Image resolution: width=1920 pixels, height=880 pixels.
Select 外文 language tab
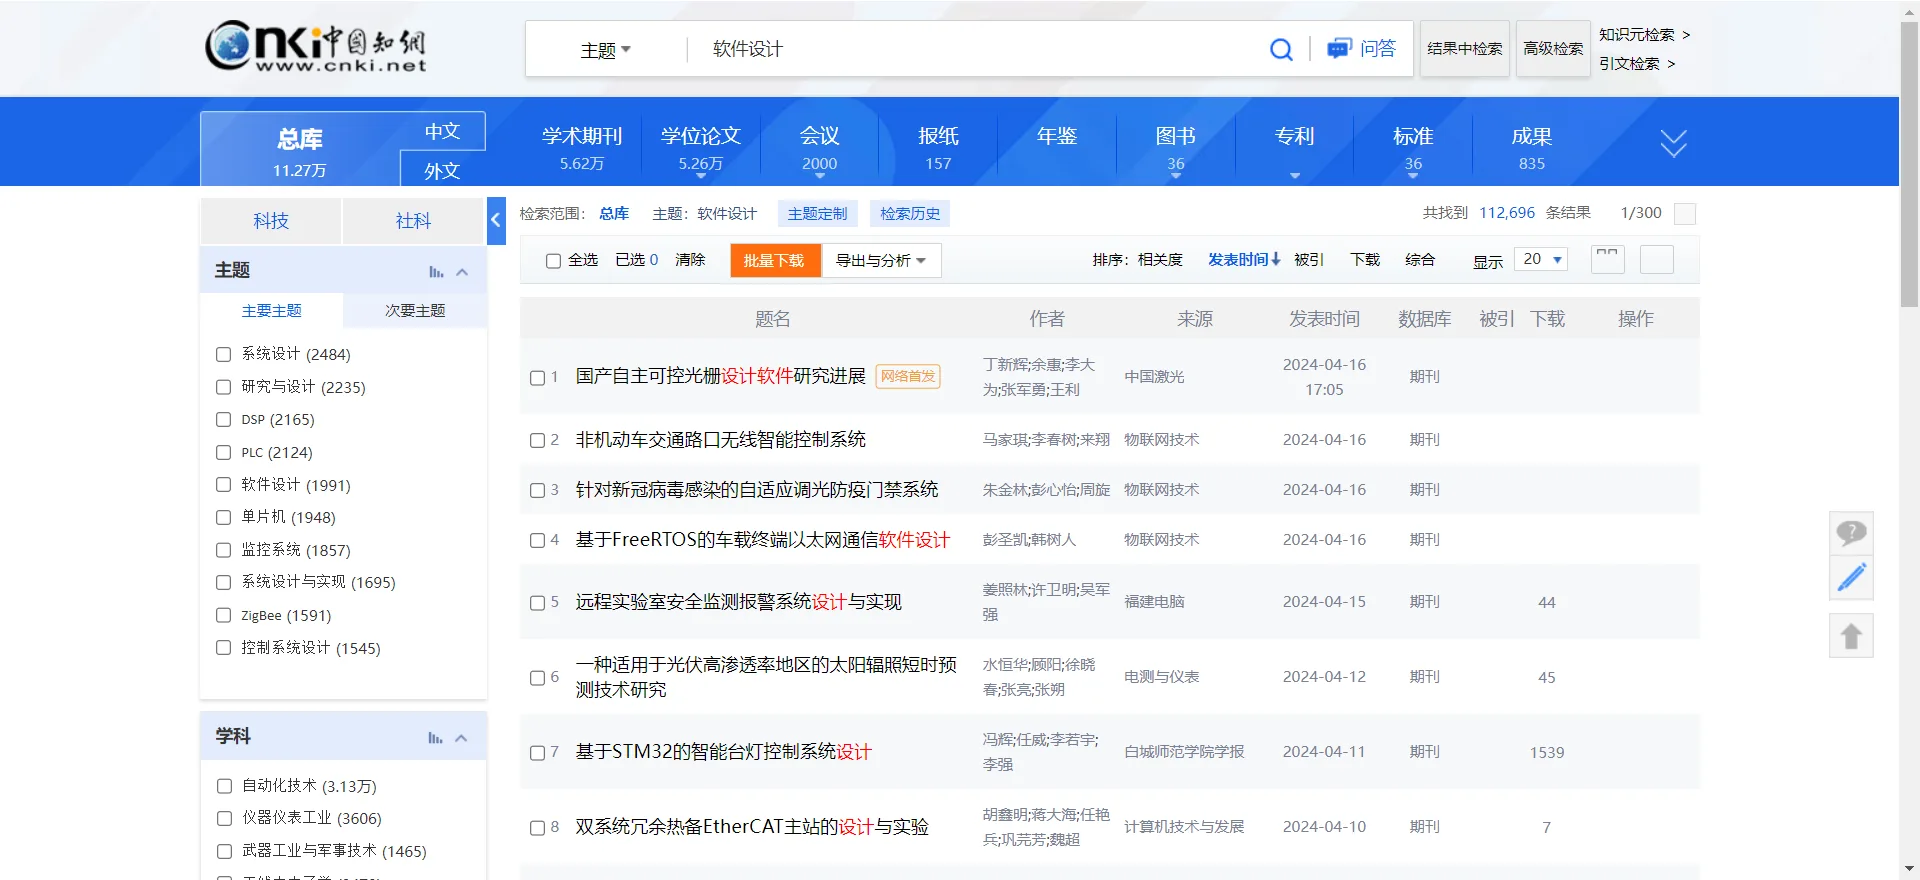(442, 170)
